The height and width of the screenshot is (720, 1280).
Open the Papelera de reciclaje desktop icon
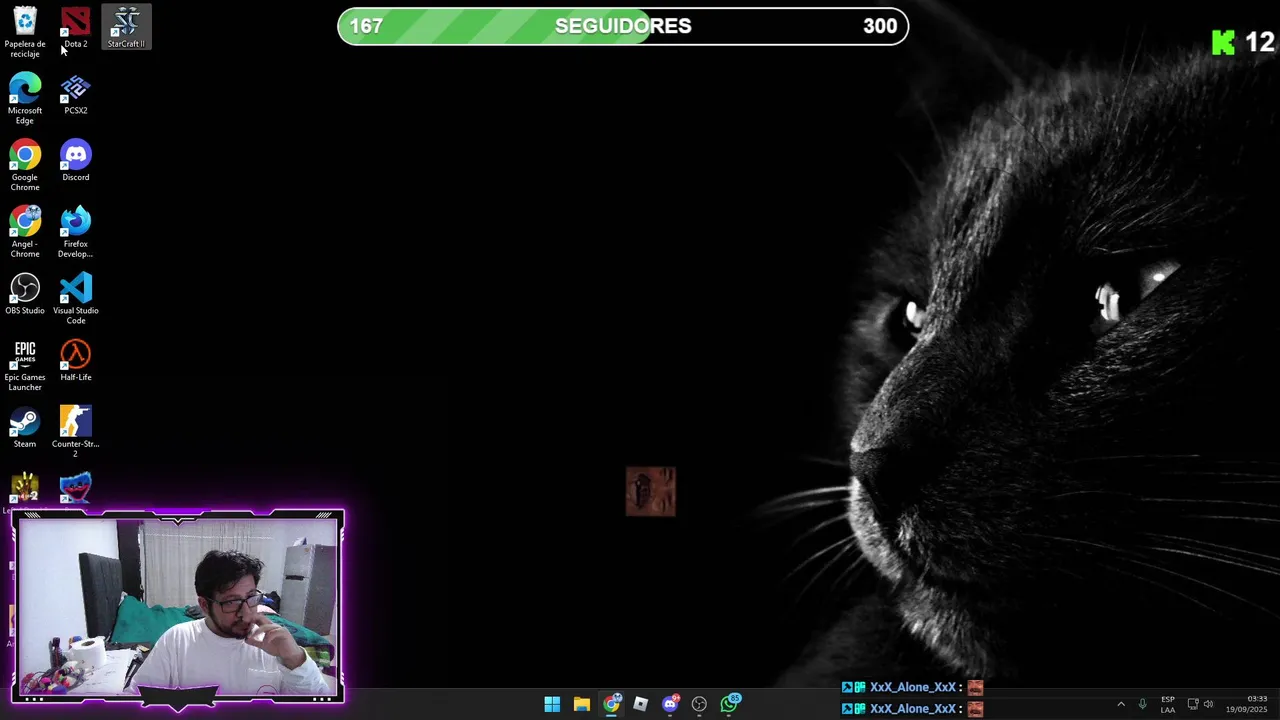[x=25, y=32]
